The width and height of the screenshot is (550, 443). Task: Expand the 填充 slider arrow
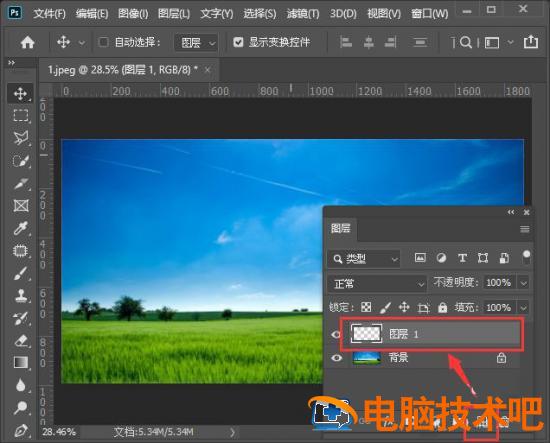point(523,308)
